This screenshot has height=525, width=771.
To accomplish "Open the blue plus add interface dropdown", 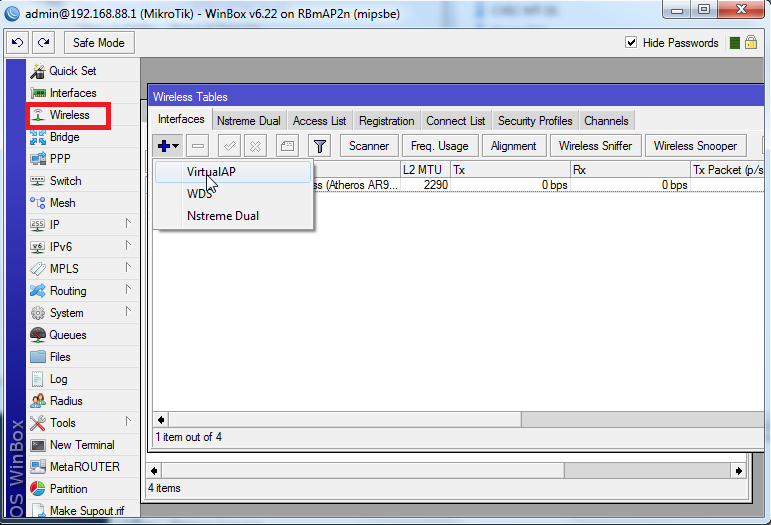I will coord(167,146).
